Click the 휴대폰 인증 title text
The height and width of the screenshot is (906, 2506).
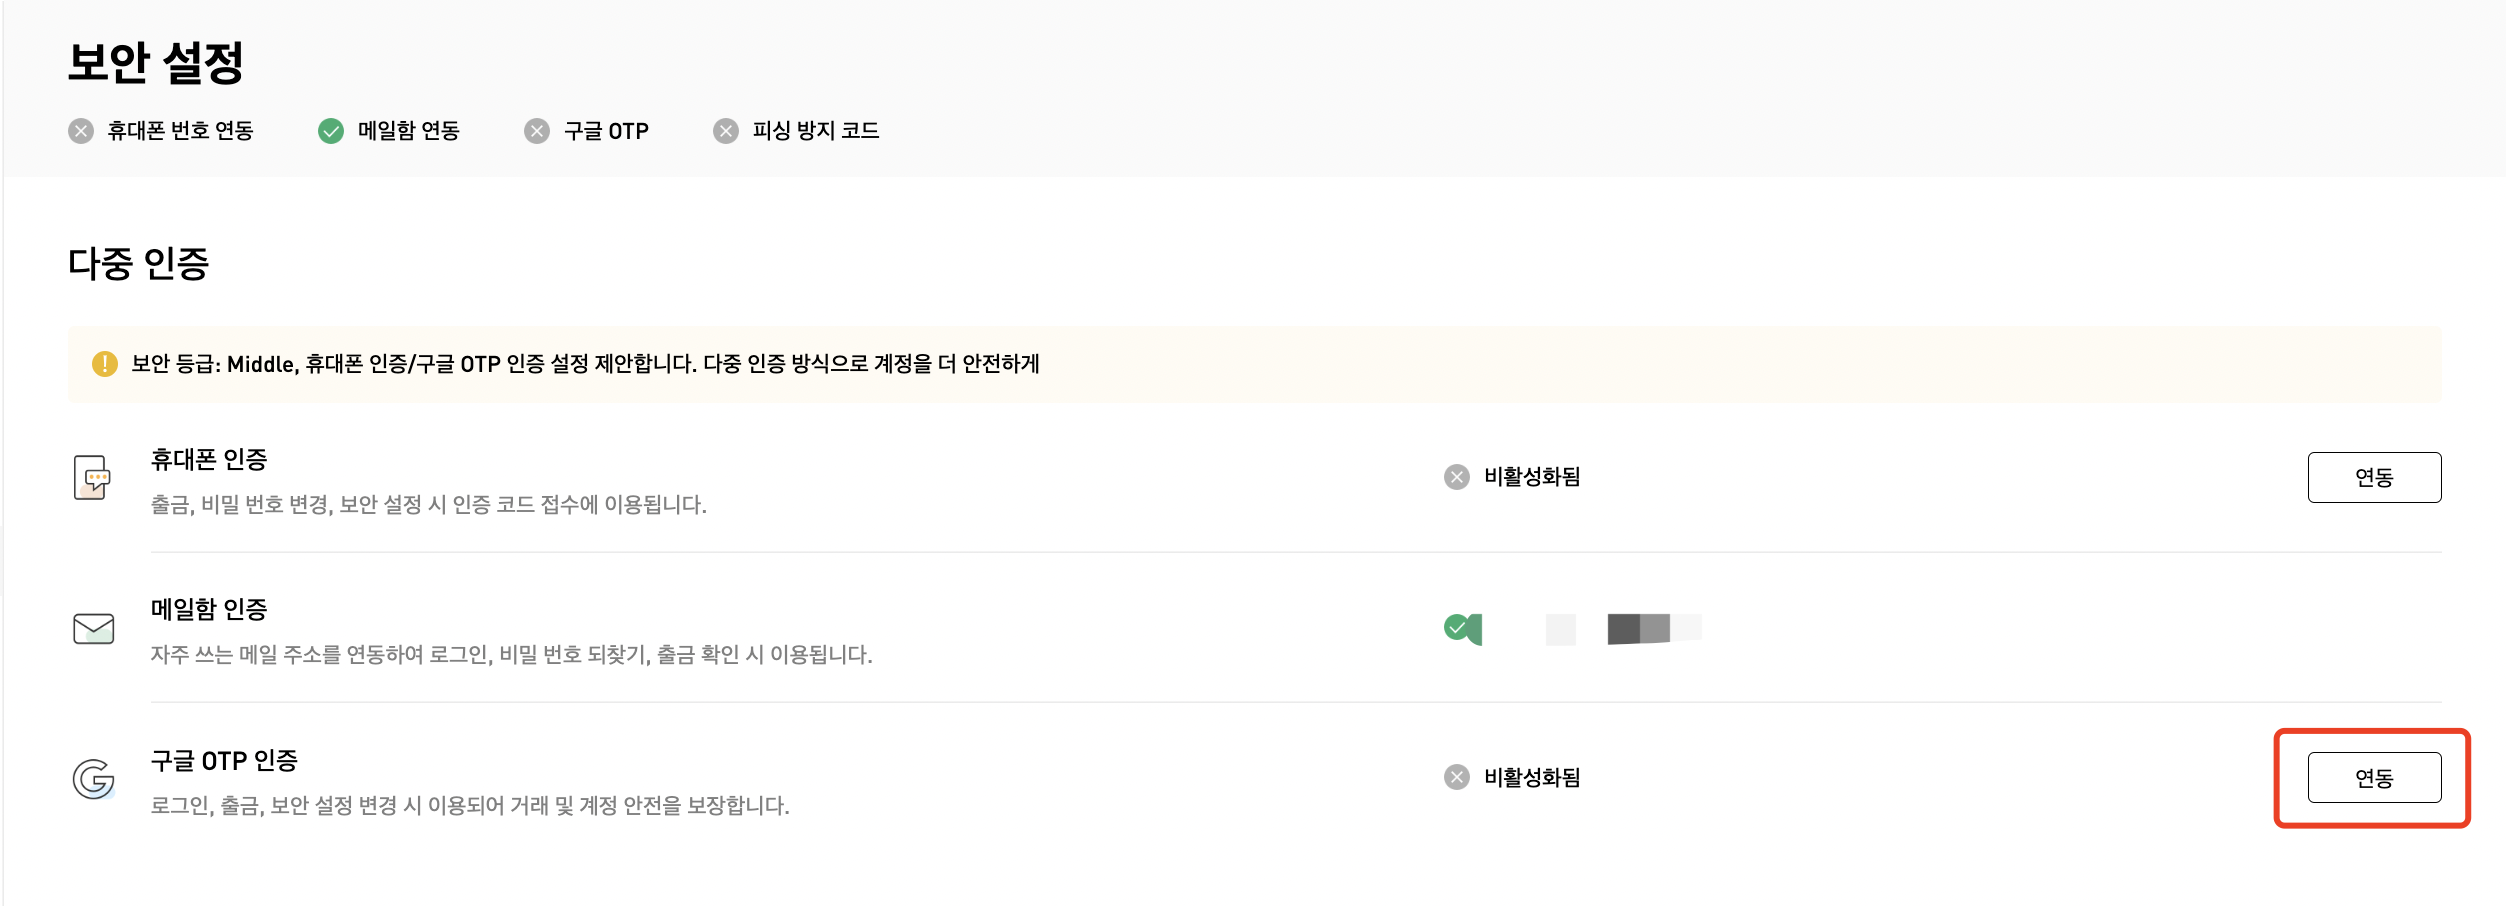(209, 460)
